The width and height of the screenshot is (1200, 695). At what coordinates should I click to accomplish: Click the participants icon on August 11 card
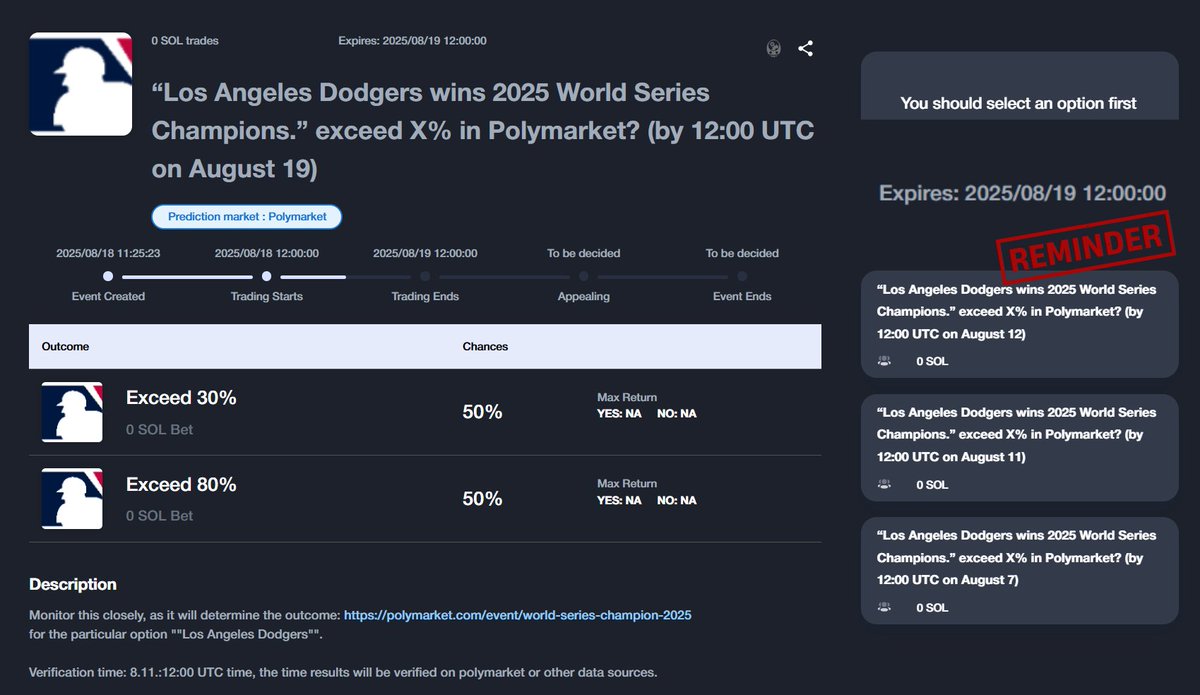pos(884,484)
